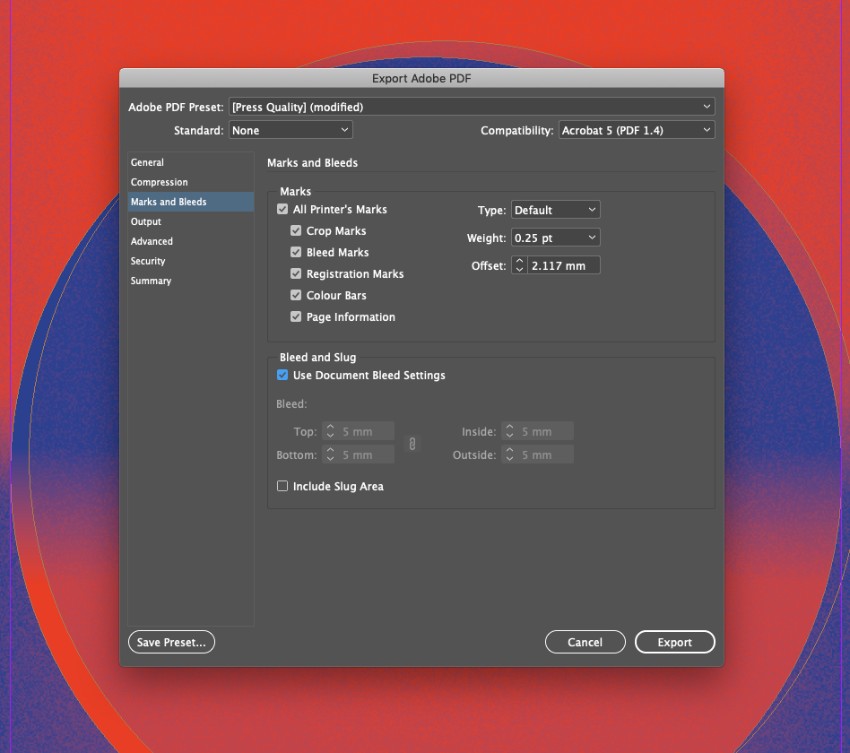Enable Include Slug Area checkbox
850x753 pixels.
pos(282,486)
